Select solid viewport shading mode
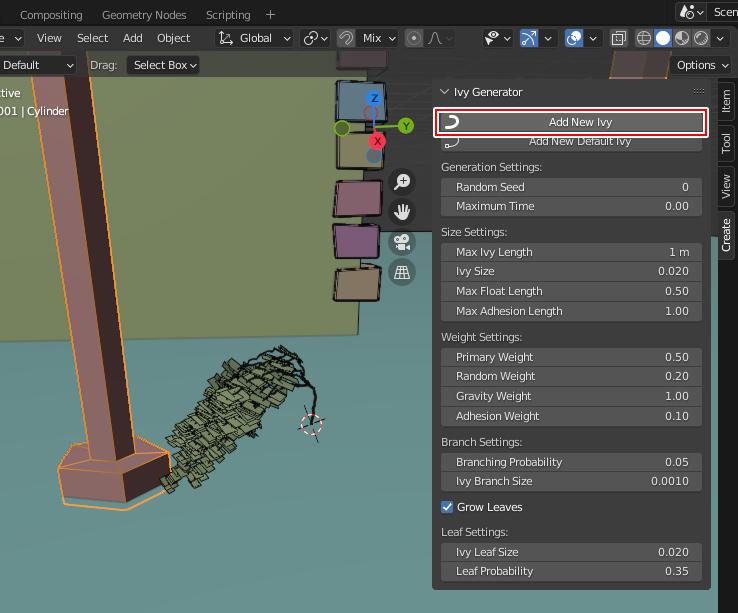The width and height of the screenshot is (738, 613). click(x=662, y=38)
